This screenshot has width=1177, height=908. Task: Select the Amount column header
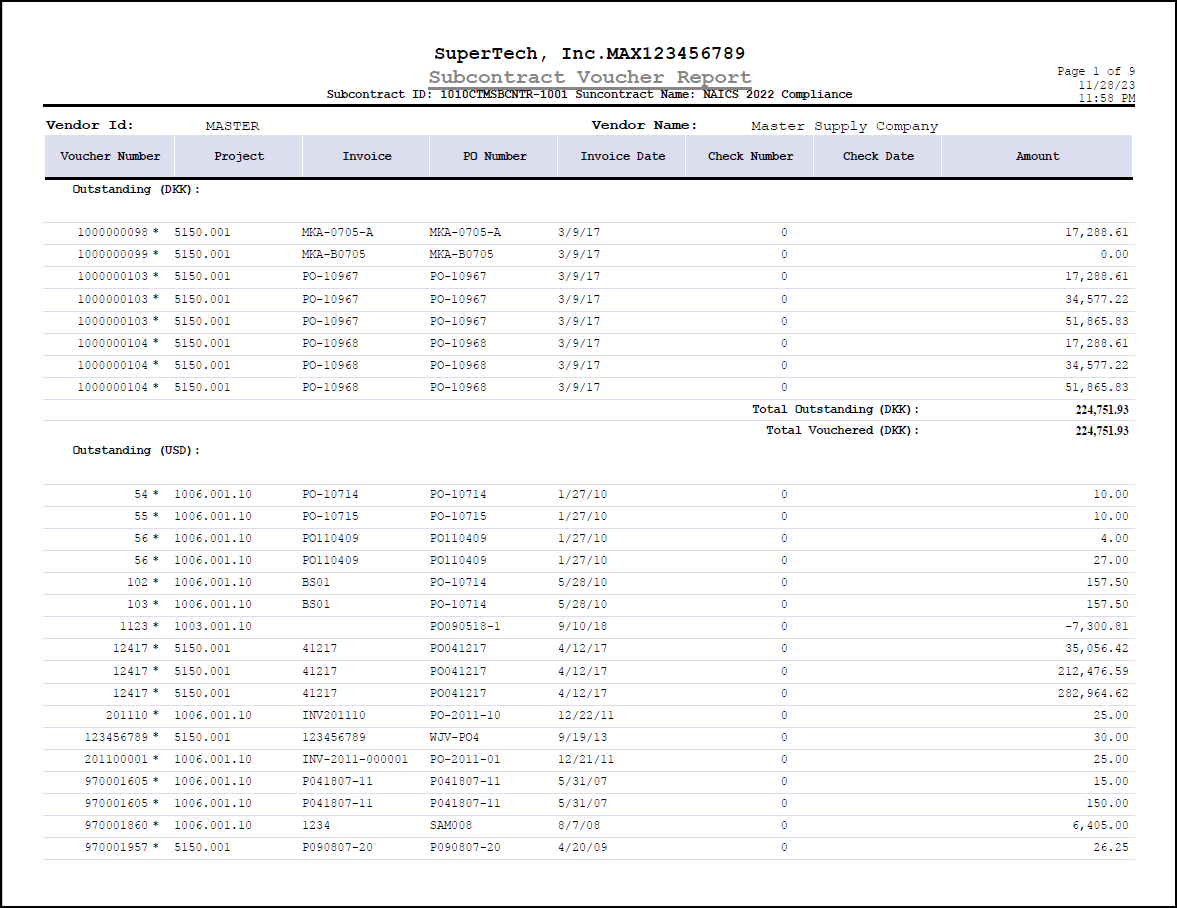point(1037,156)
